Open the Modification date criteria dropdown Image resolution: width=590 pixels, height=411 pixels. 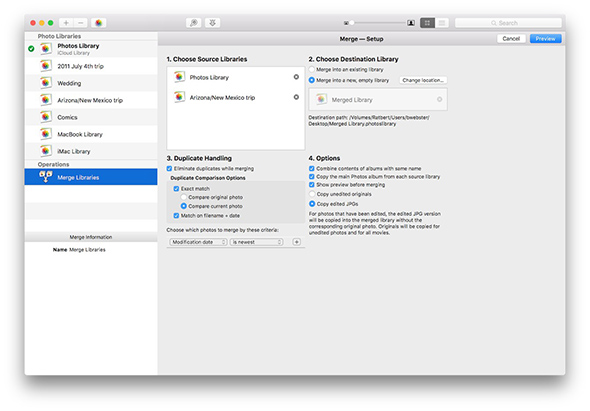(198, 242)
